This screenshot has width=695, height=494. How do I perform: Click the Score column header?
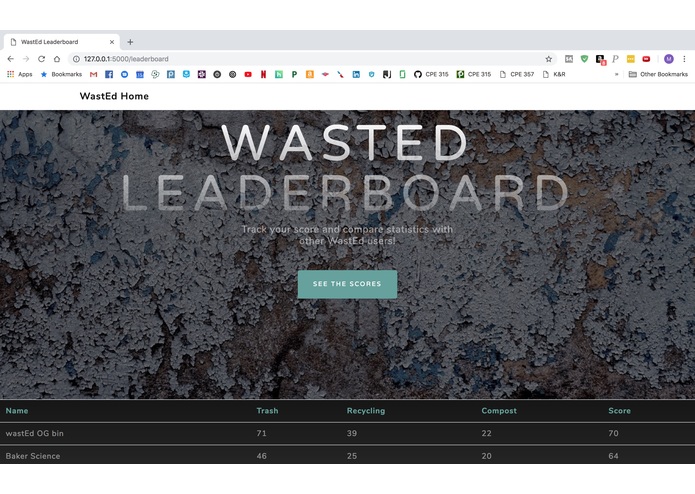click(619, 411)
